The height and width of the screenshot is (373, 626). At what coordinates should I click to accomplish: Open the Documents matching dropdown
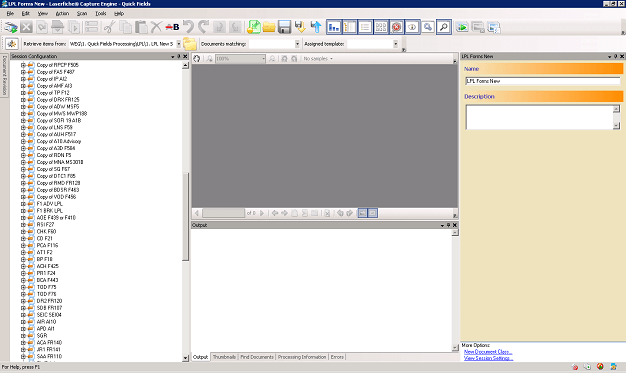[297, 44]
